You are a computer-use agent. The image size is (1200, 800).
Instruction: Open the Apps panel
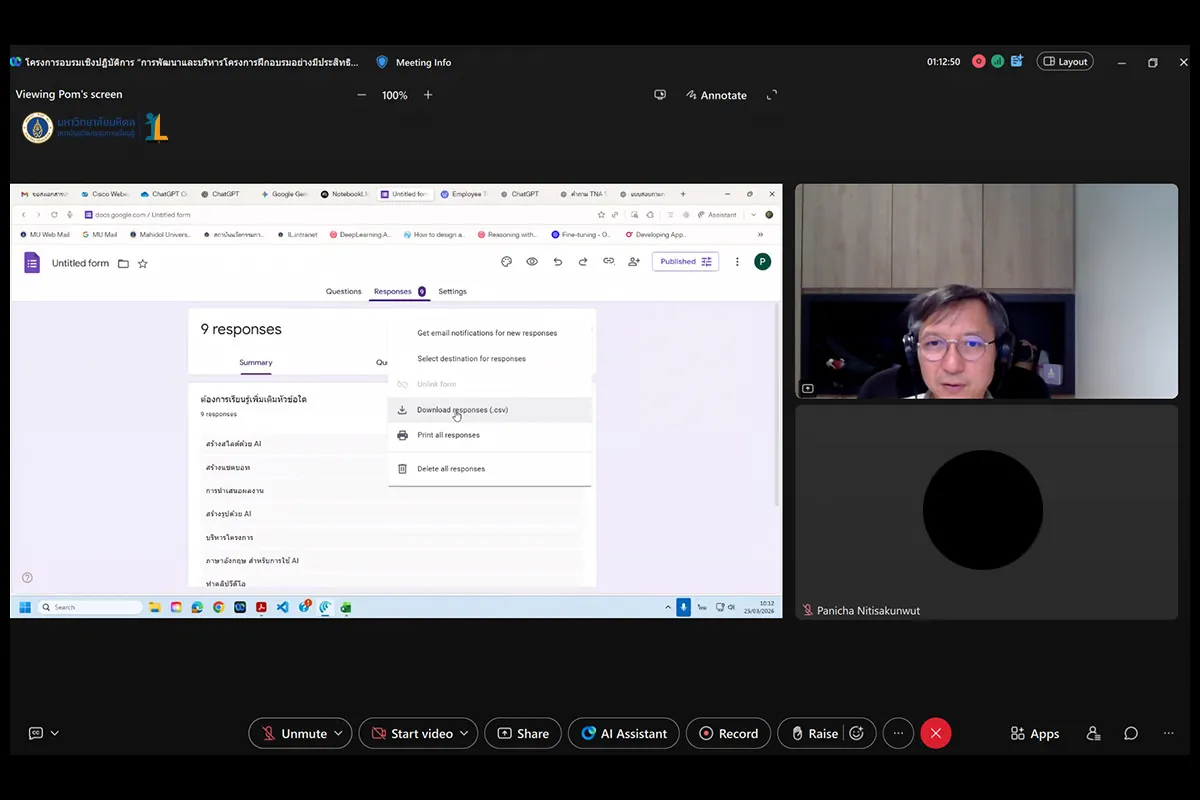(1034, 733)
